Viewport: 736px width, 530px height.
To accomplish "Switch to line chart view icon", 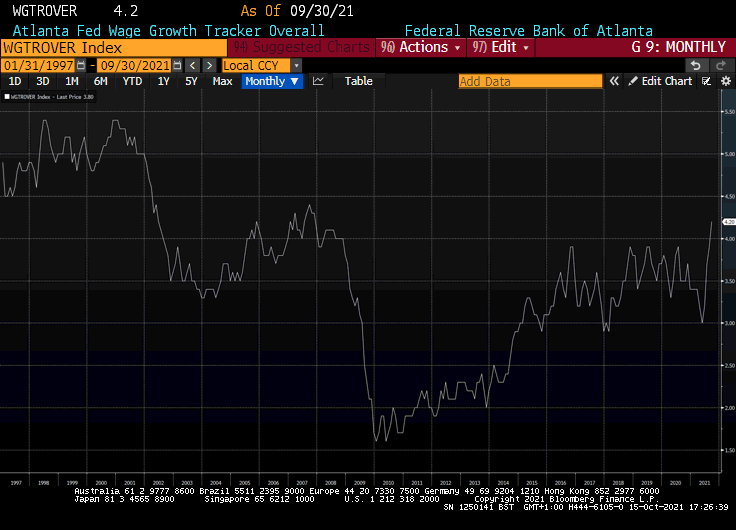I will pyautogui.click(x=319, y=81).
